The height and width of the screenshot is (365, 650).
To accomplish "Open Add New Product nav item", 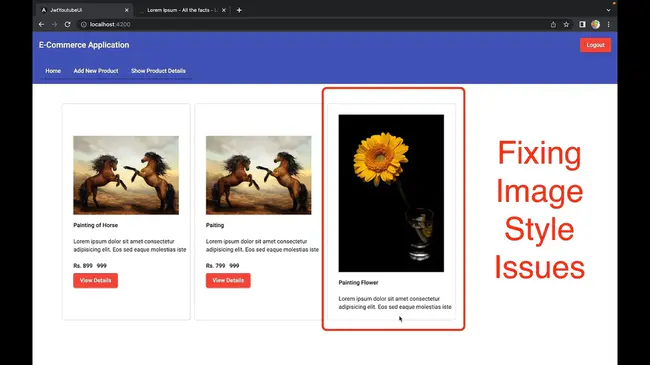I will [96, 71].
